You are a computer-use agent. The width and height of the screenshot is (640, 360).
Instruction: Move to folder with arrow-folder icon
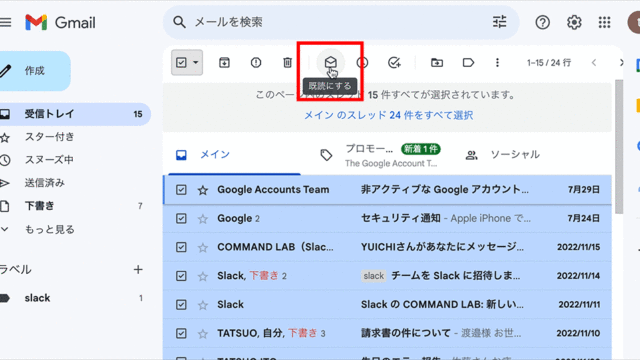[x=437, y=62]
